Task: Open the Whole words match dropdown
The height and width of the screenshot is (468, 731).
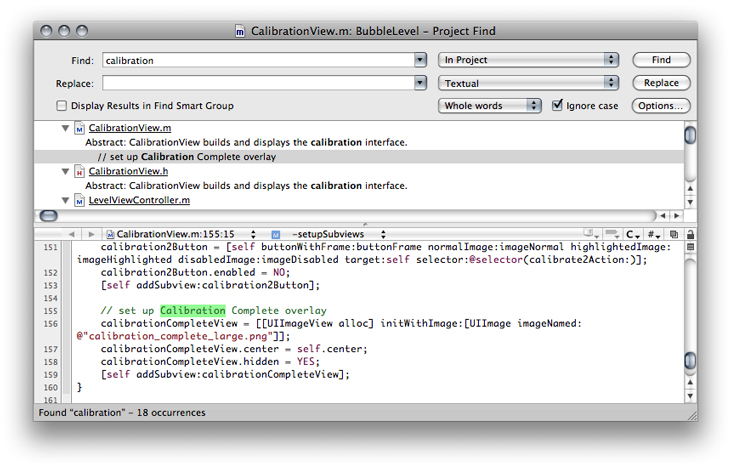Action: tap(490, 106)
